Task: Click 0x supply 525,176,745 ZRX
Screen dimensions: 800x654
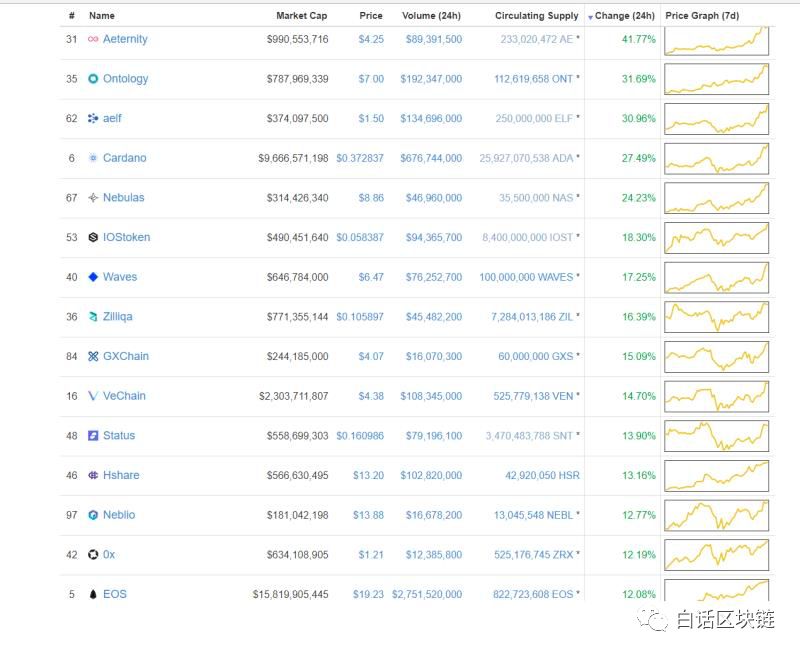Action: pyautogui.click(x=533, y=555)
